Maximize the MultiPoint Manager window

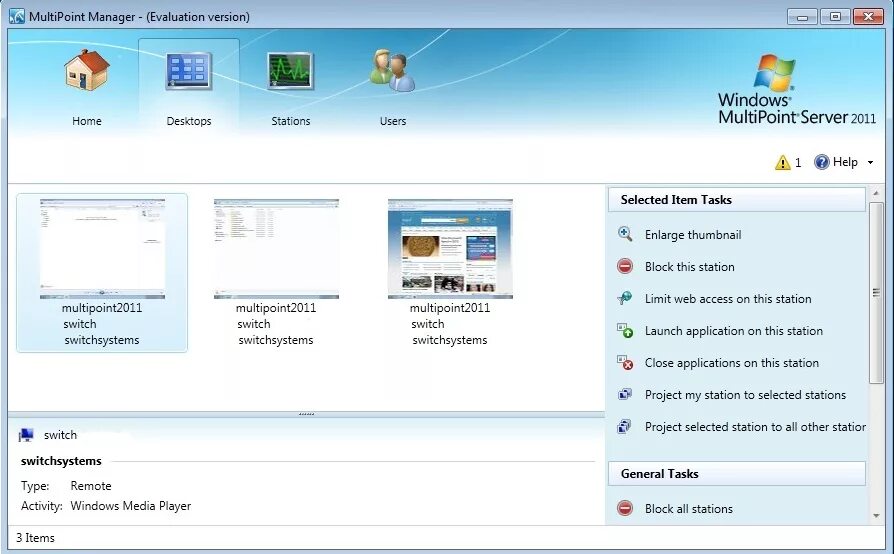click(835, 17)
